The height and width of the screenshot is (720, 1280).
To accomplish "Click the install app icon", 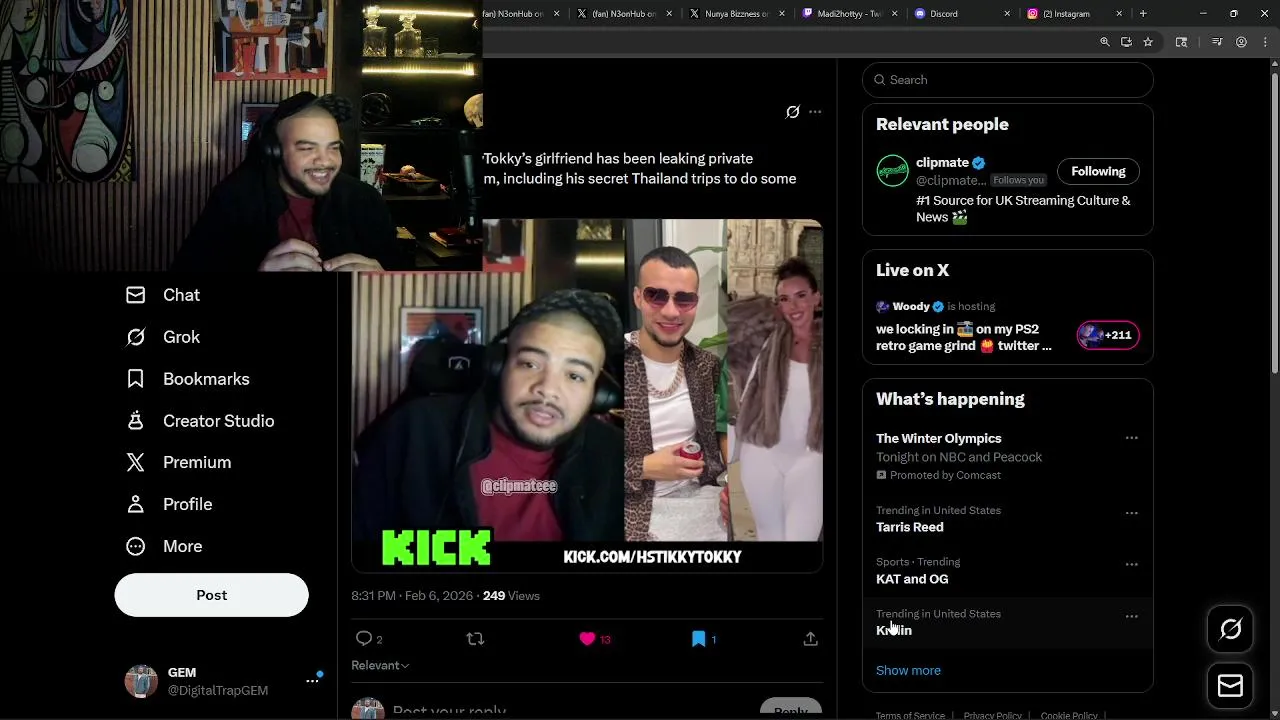I will click(x=1126, y=42).
